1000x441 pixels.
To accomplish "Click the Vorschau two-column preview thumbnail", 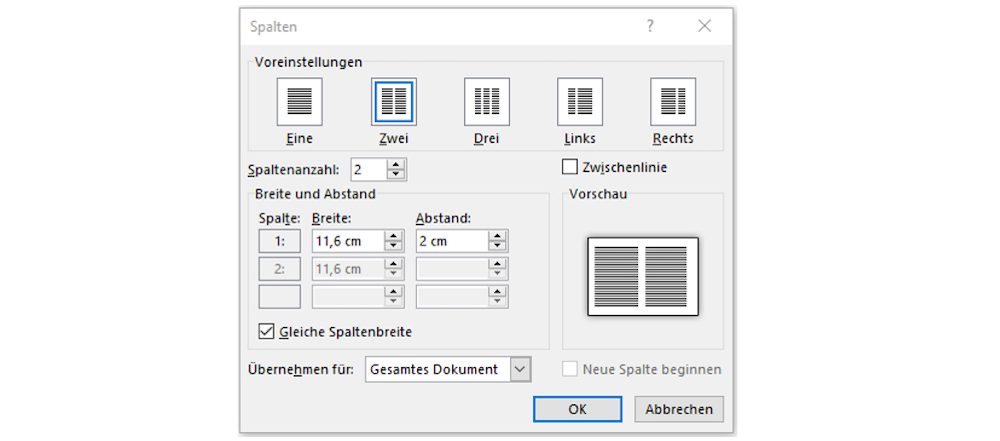I will pyautogui.click(x=643, y=276).
